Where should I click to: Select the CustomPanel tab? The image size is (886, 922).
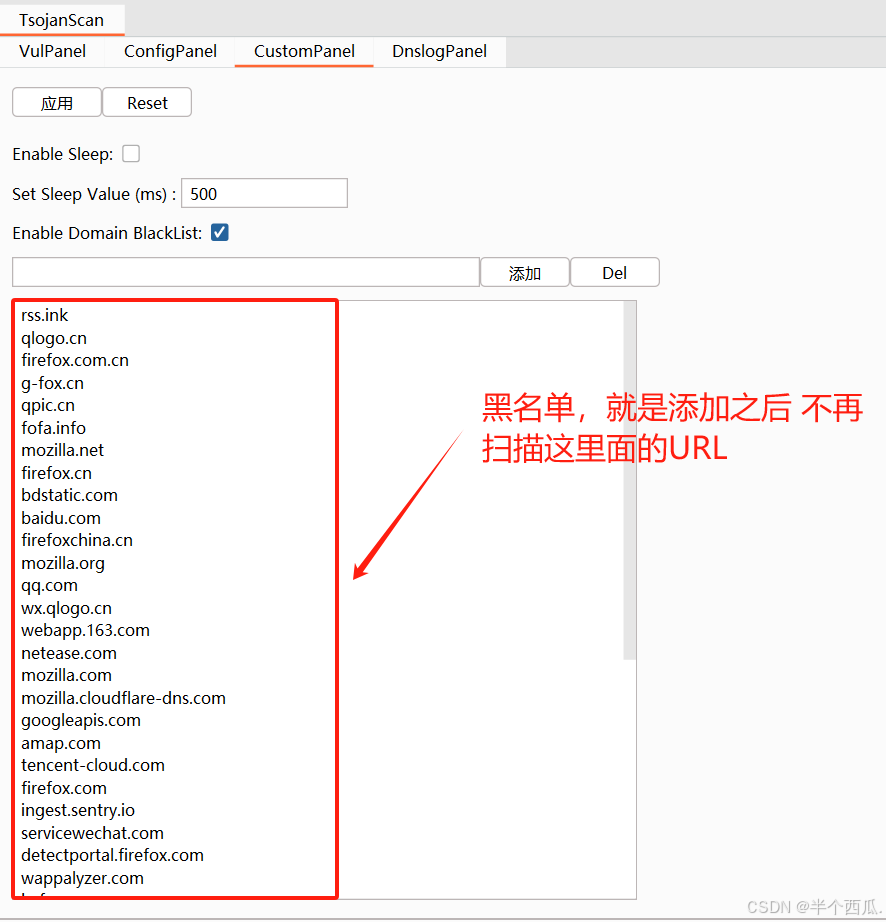point(304,51)
